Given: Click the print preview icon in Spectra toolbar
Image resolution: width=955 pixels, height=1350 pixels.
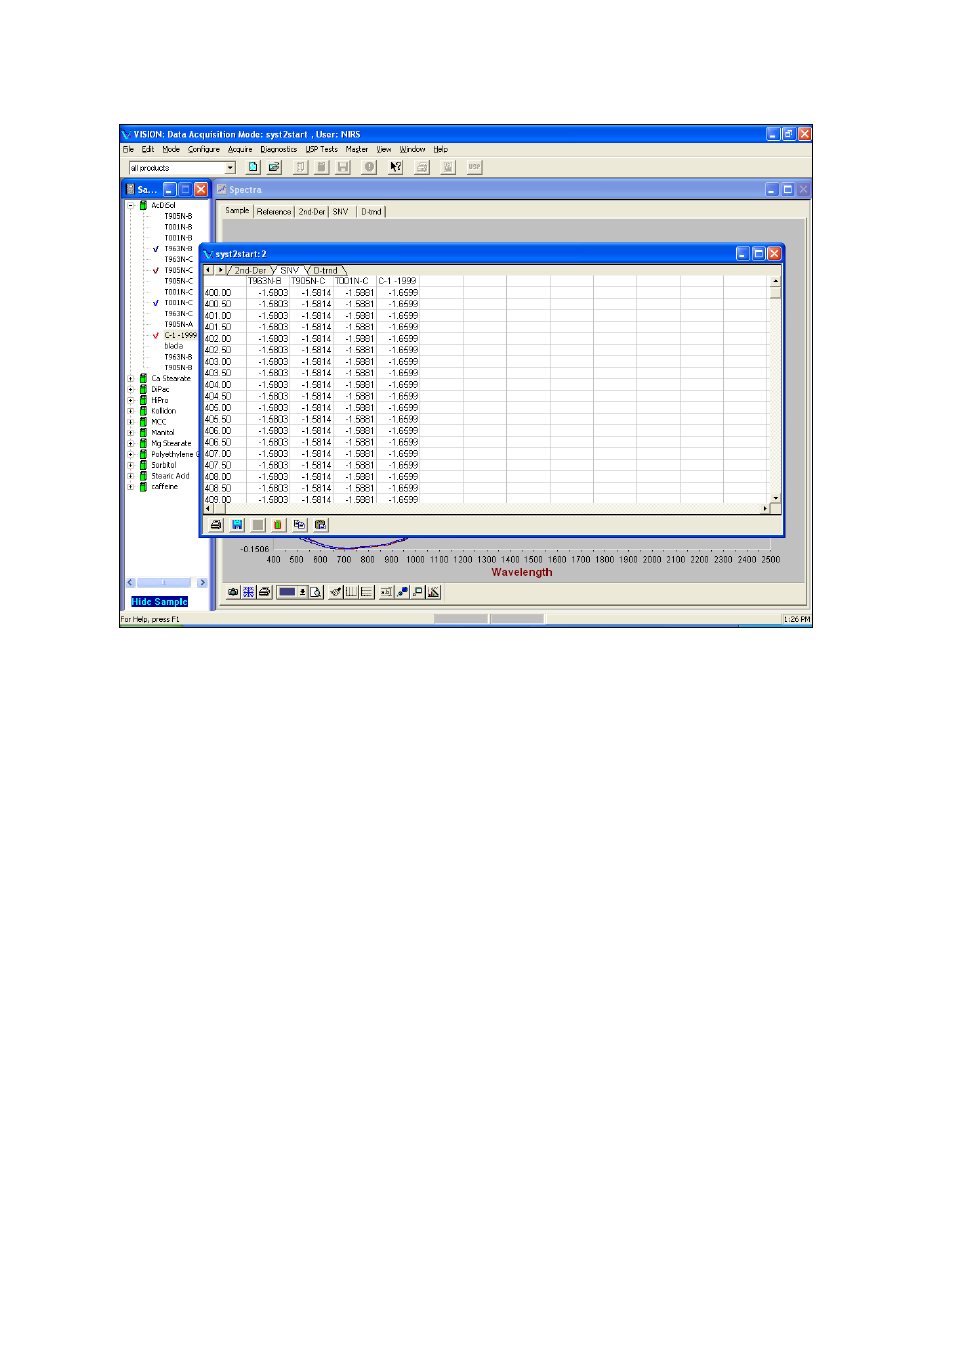Looking at the screenshot, I should pos(316,592).
